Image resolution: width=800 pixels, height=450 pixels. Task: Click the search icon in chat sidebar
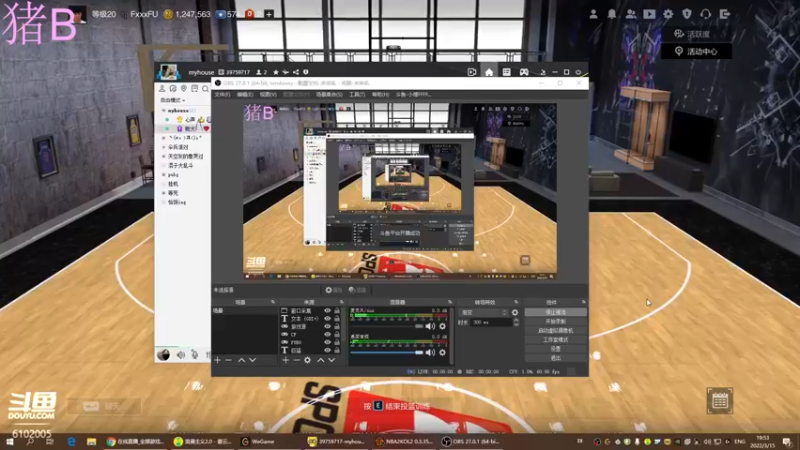[205, 89]
